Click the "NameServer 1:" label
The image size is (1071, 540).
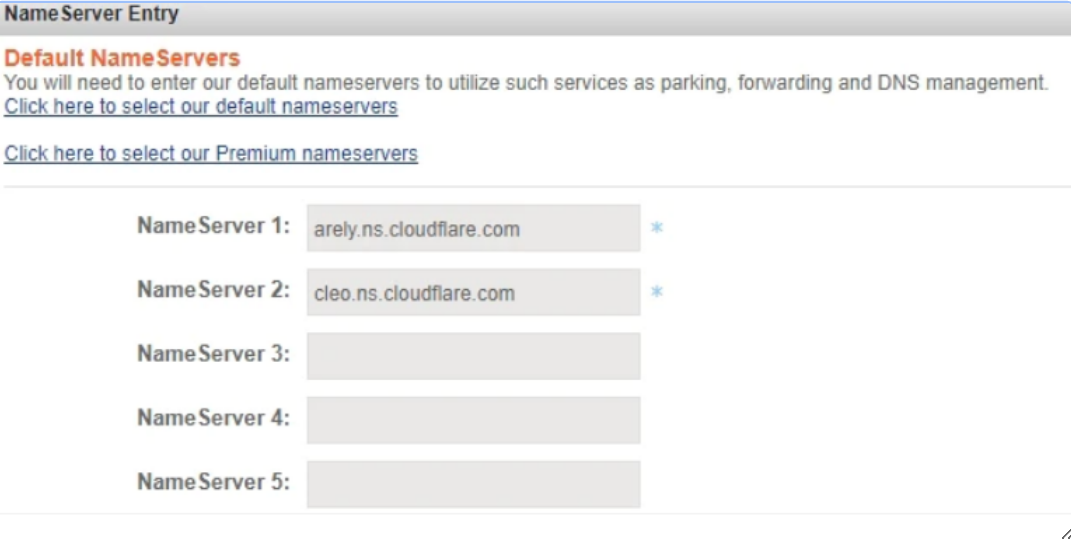213,226
